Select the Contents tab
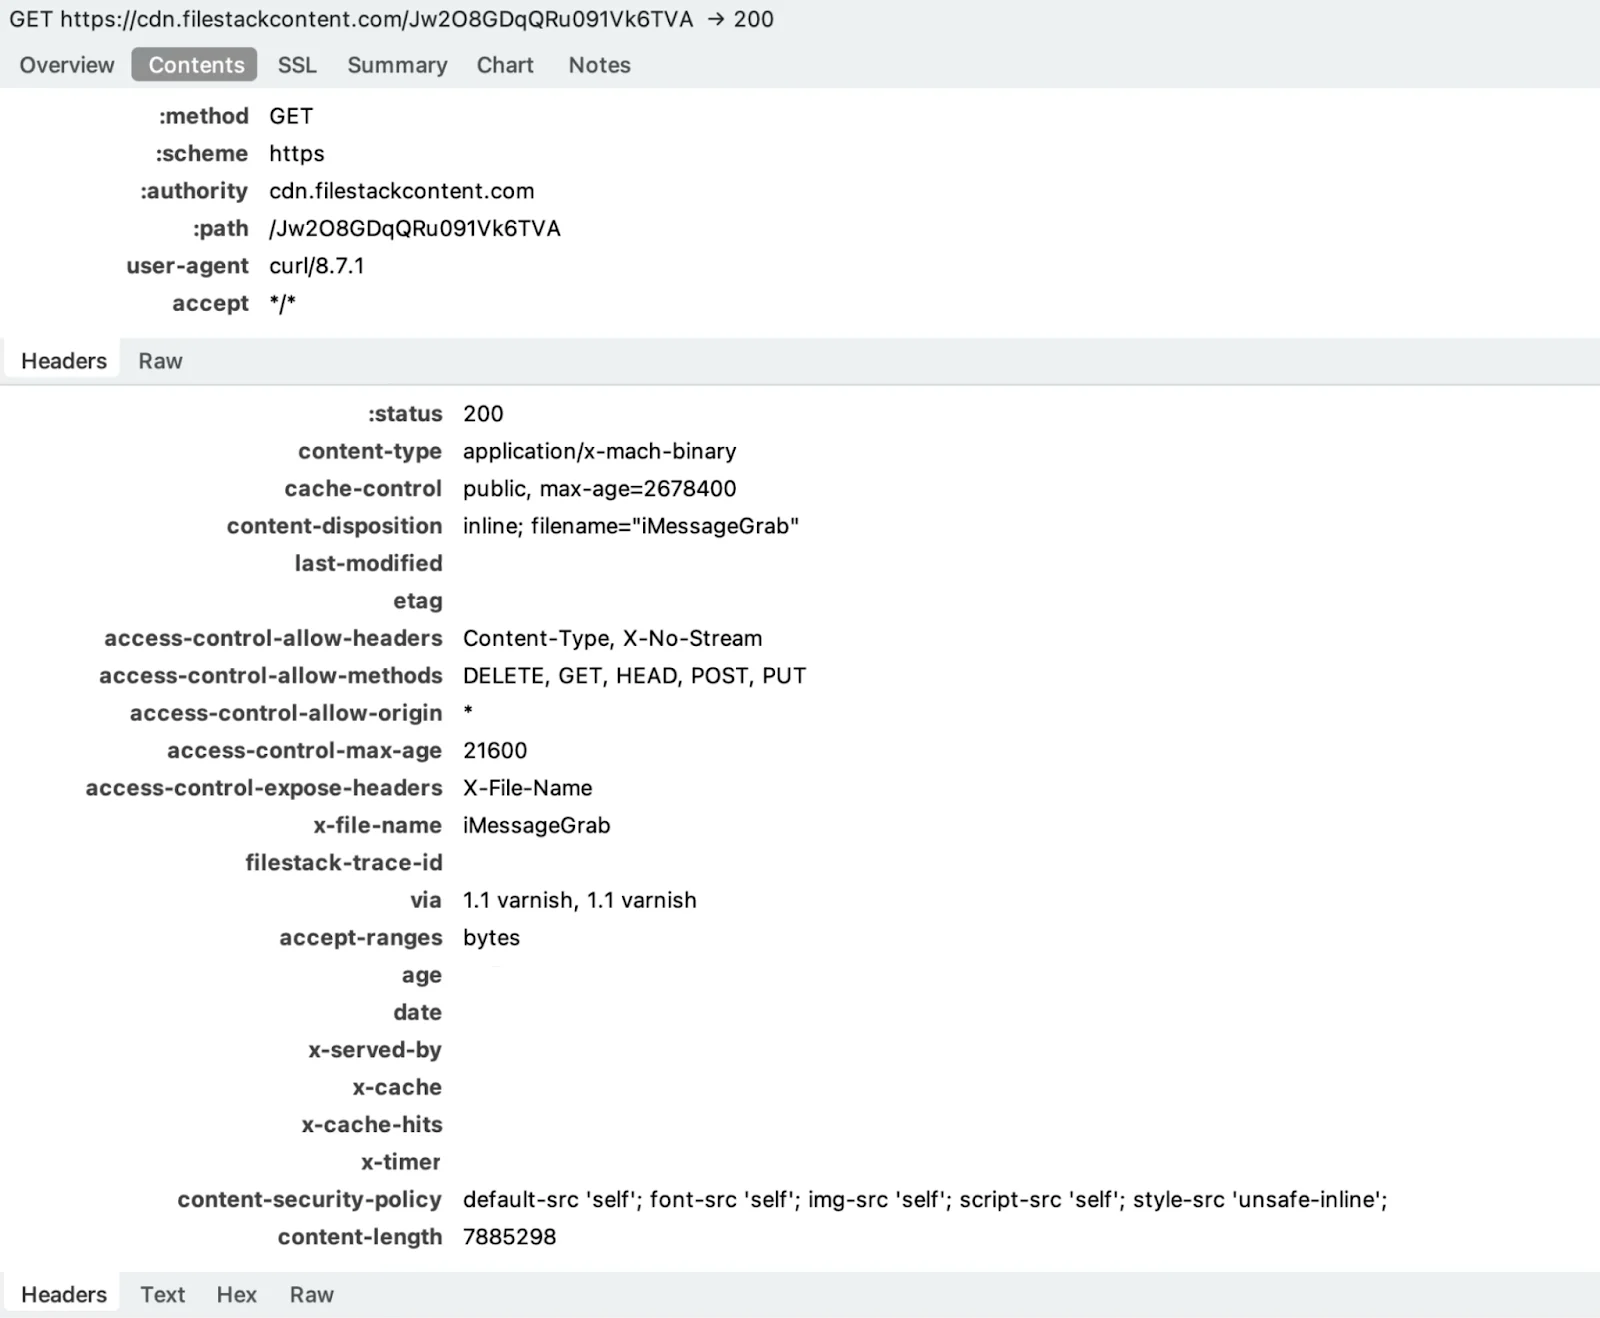Image resolution: width=1600 pixels, height=1318 pixels. coord(195,65)
